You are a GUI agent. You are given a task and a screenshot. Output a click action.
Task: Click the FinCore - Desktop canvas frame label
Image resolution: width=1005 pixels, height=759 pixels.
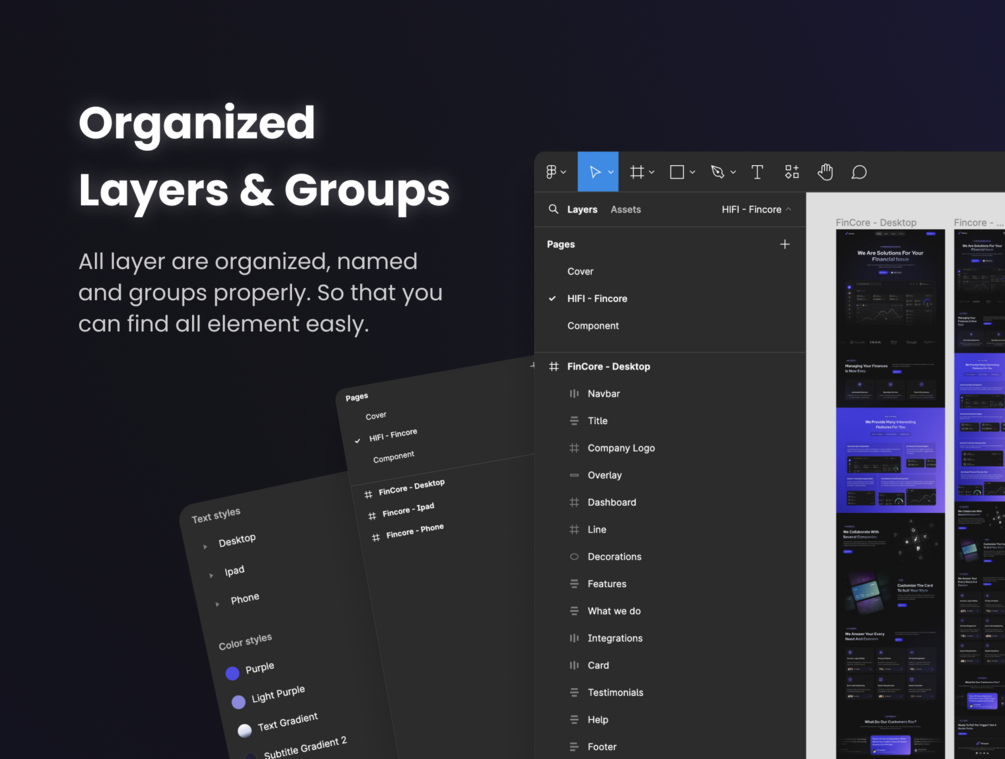coord(876,222)
